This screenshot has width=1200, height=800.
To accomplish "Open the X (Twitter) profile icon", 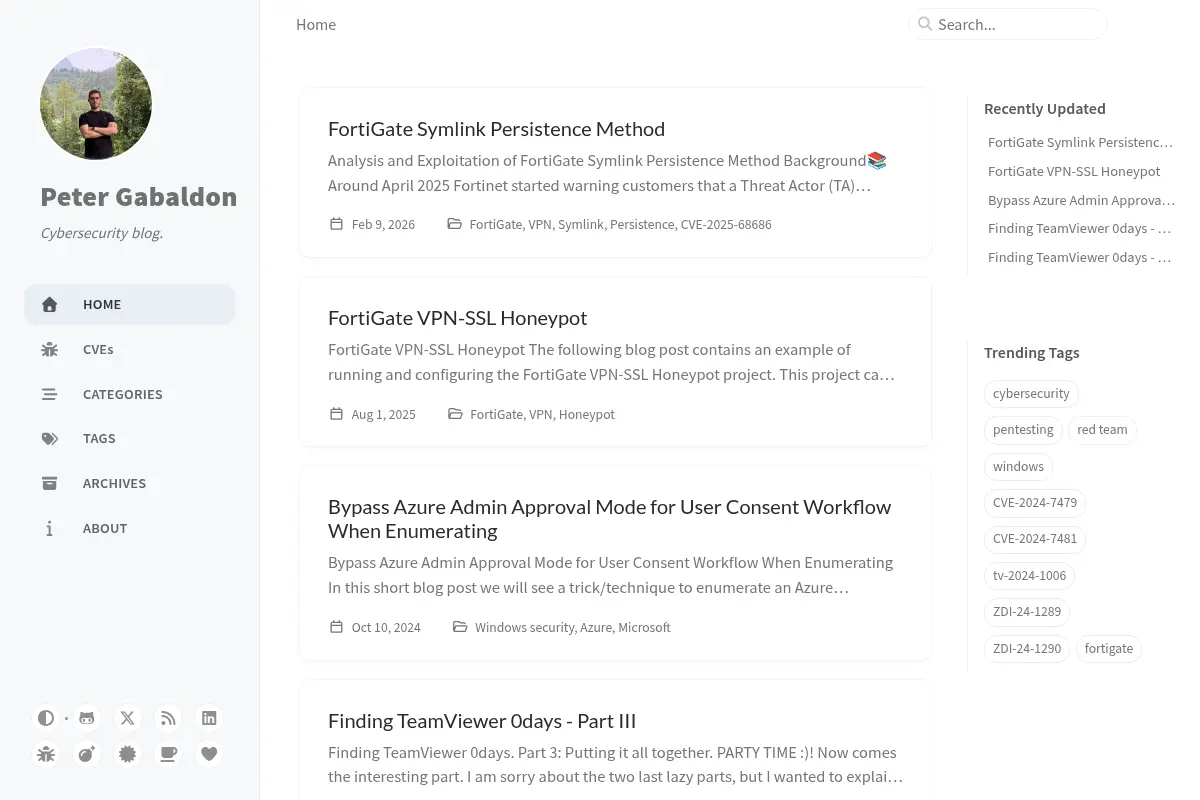I will tap(127, 718).
